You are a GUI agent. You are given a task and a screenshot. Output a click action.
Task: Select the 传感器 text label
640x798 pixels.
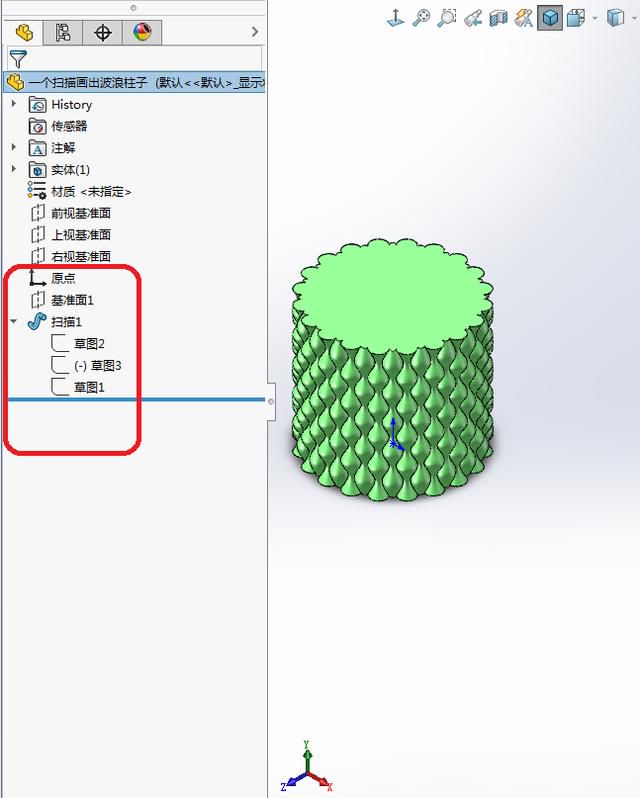click(69, 126)
